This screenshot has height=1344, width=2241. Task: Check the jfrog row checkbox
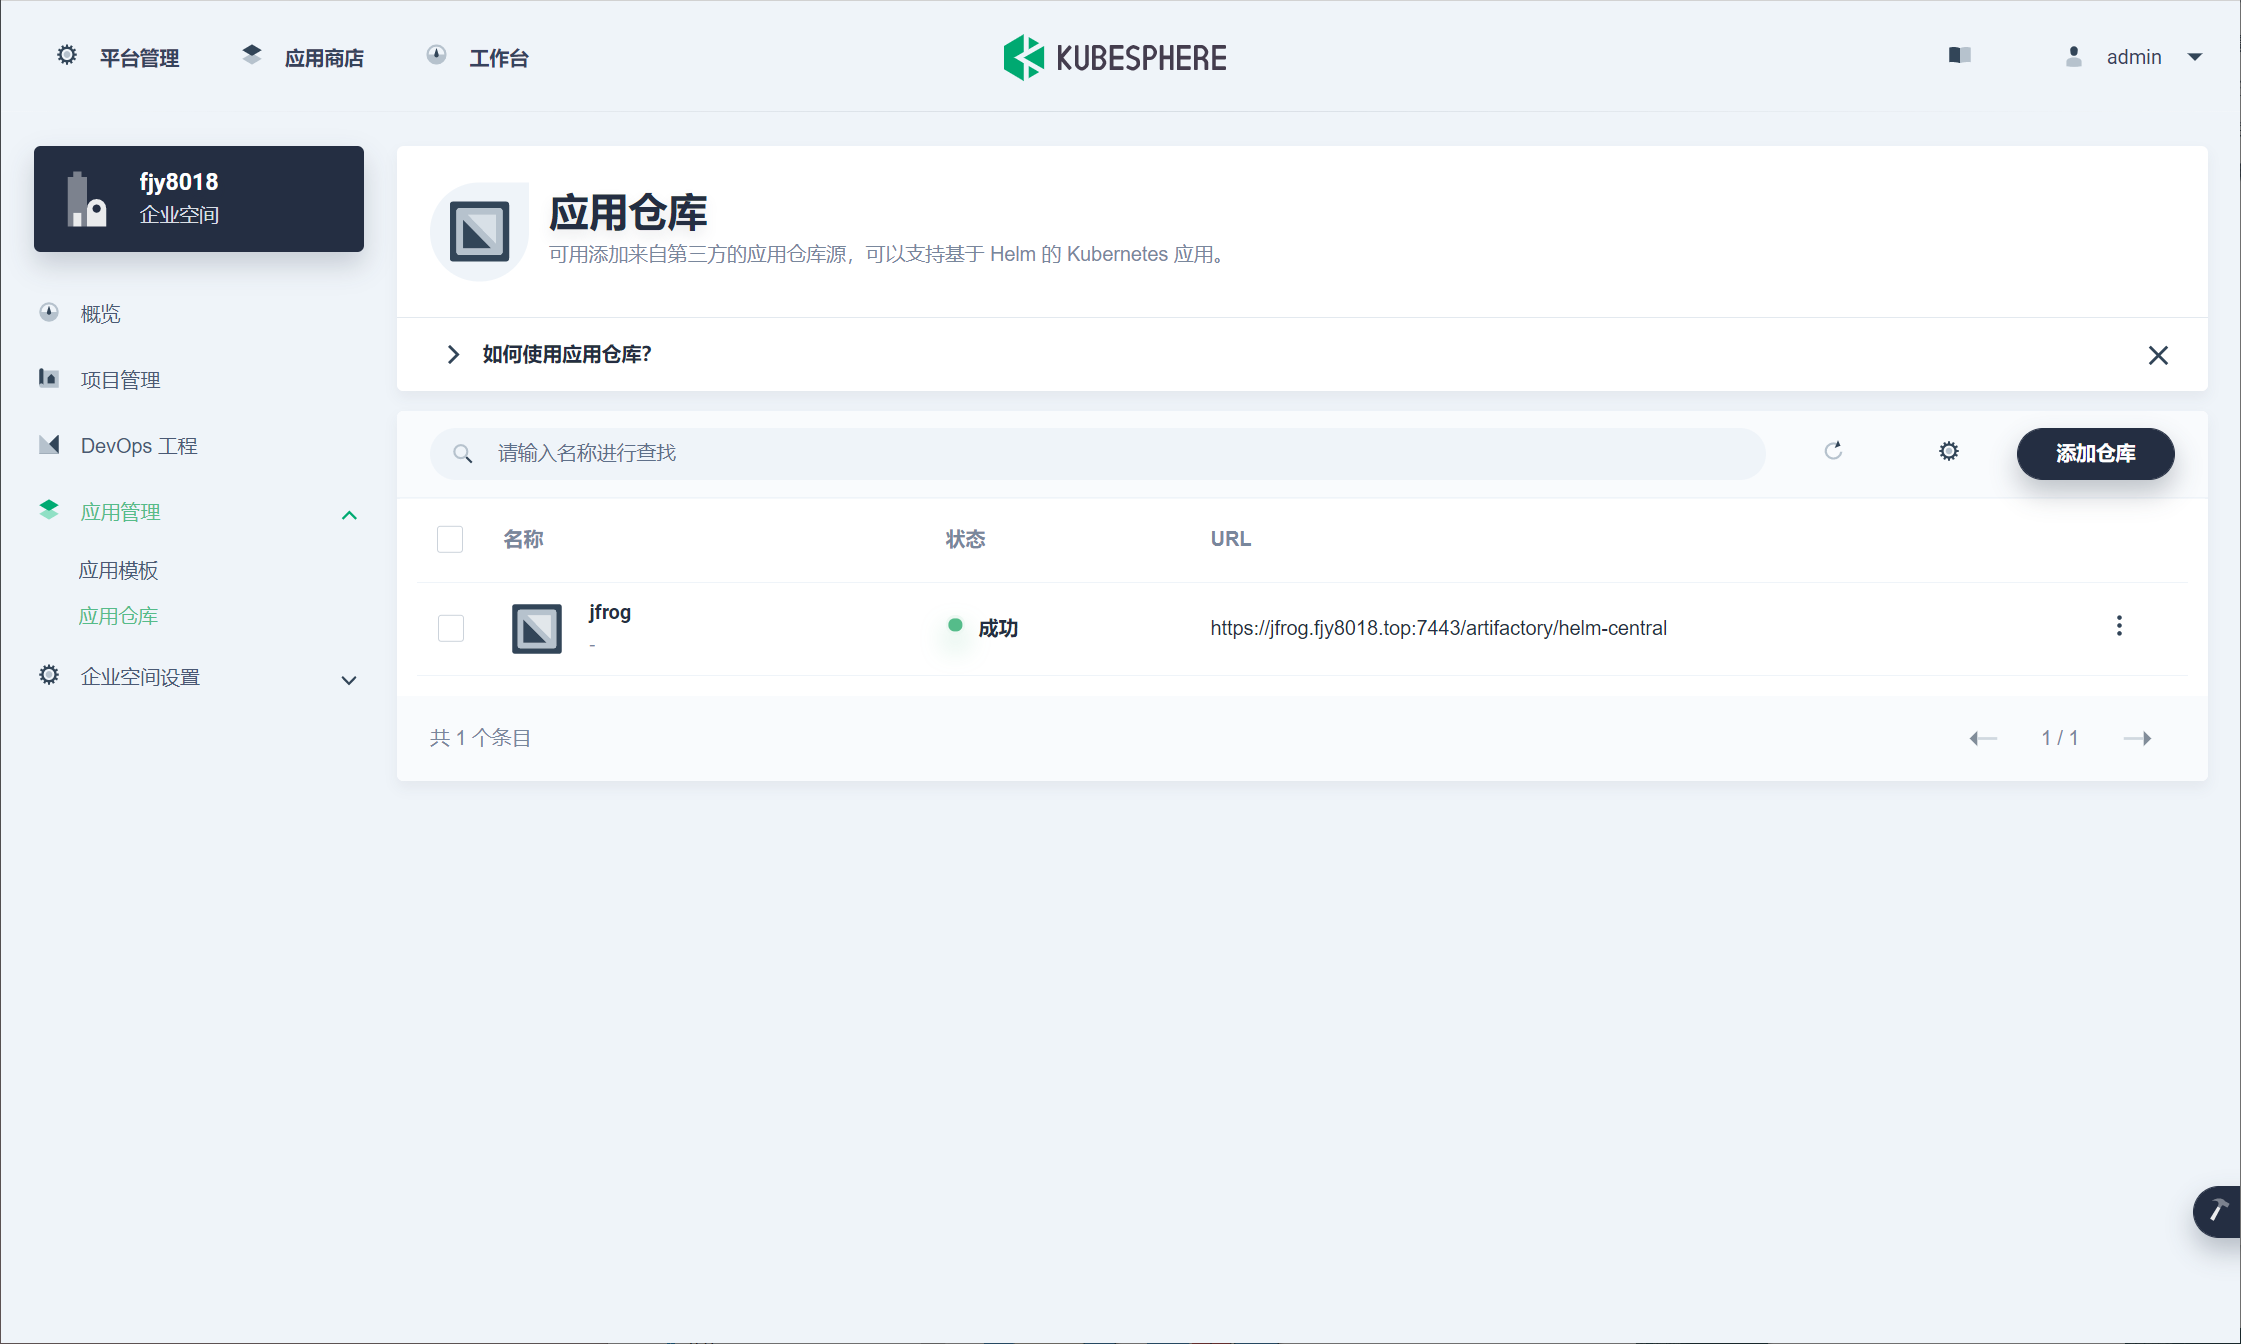[x=451, y=628]
